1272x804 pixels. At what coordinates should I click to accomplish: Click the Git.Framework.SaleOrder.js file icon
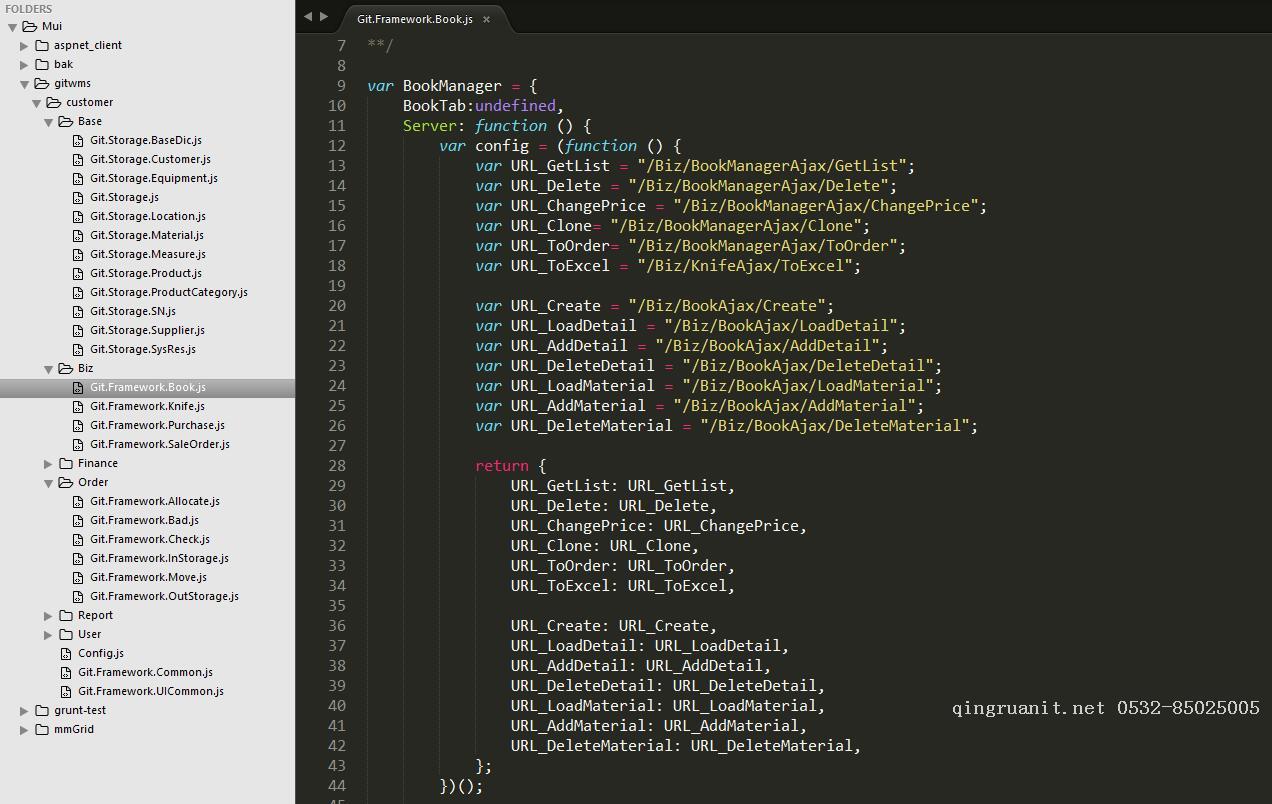(78, 444)
